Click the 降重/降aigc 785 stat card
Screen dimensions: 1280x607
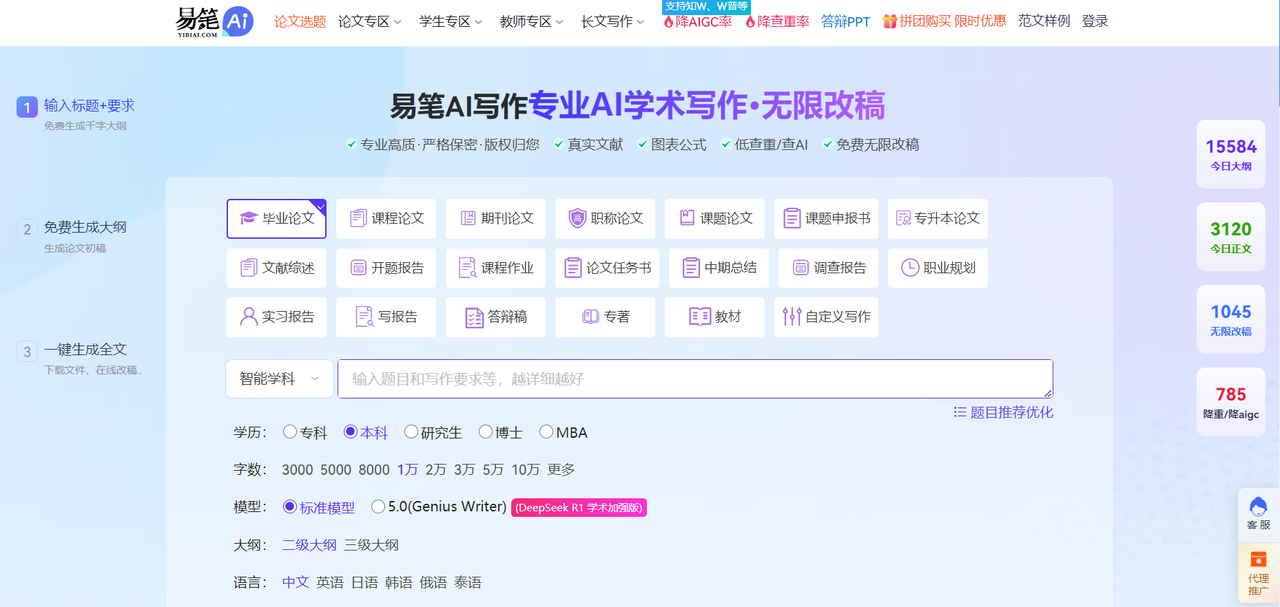click(x=1231, y=402)
